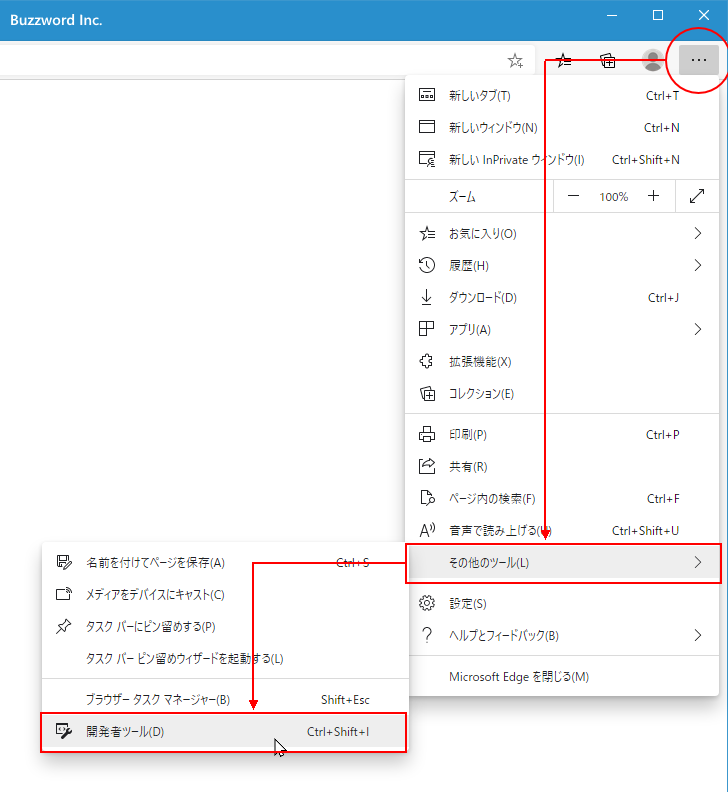
Task: Select Microsoft Edge を閉じる(M) menu item
Action: (x=562, y=676)
